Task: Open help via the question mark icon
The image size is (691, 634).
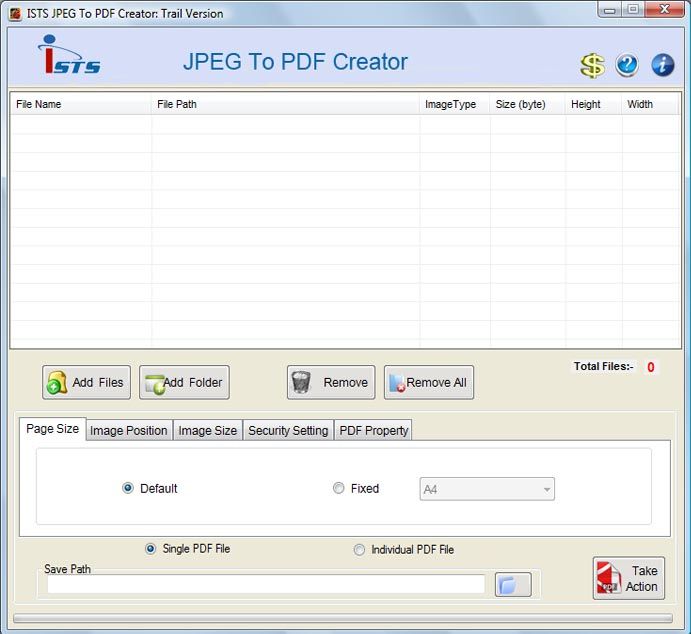Action: coord(627,66)
